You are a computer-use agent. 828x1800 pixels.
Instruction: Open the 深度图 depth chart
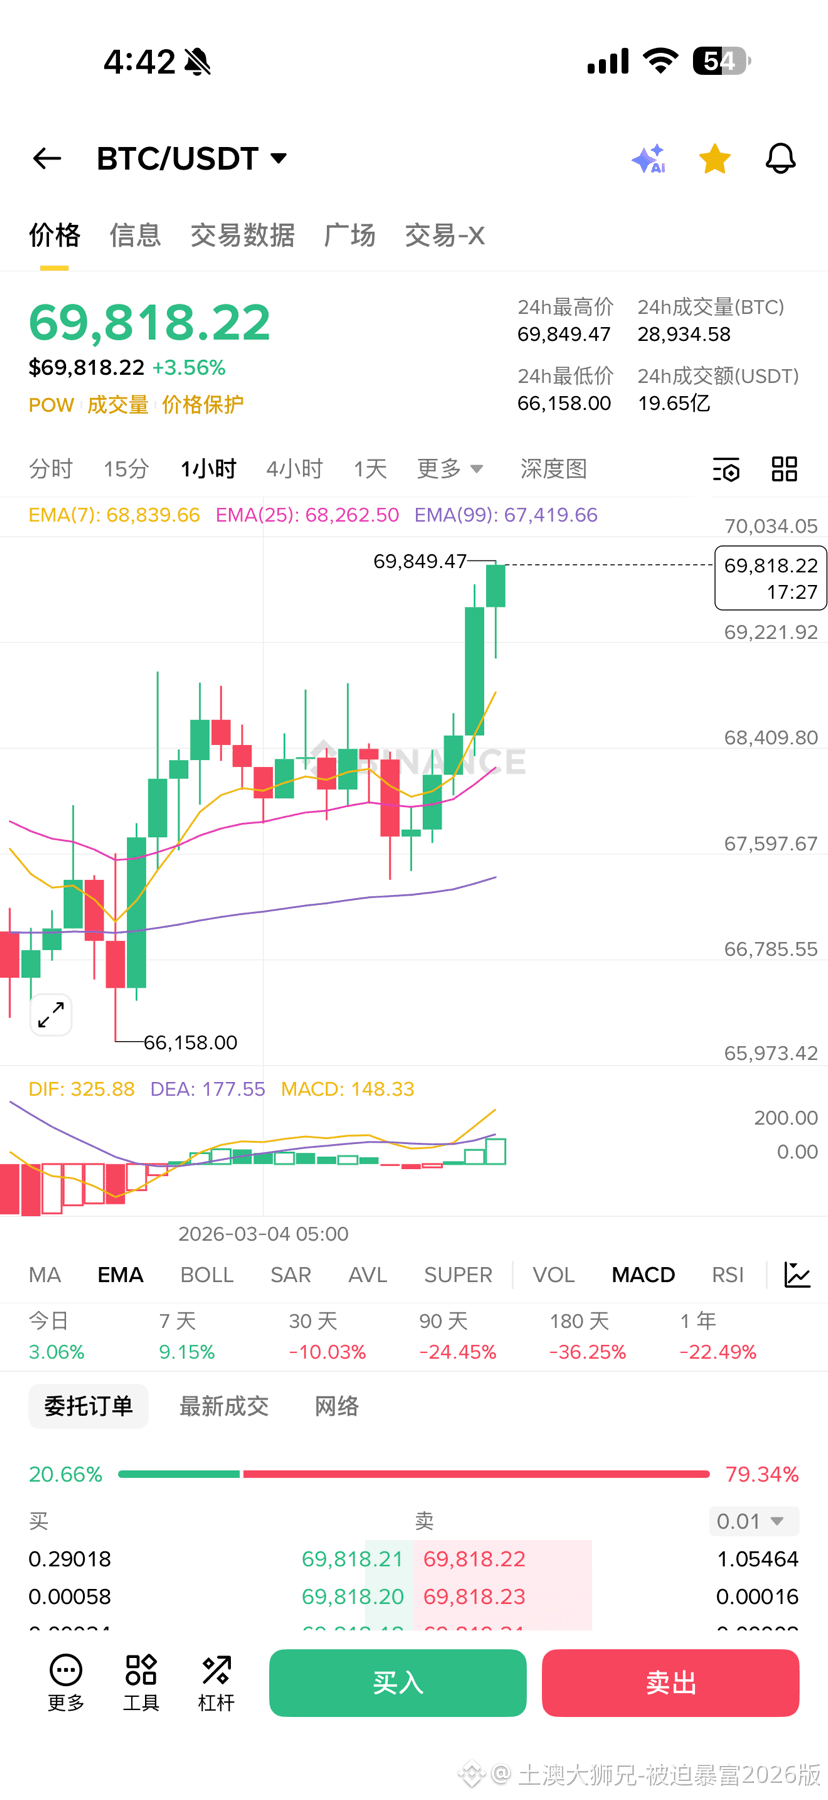point(553,469)
